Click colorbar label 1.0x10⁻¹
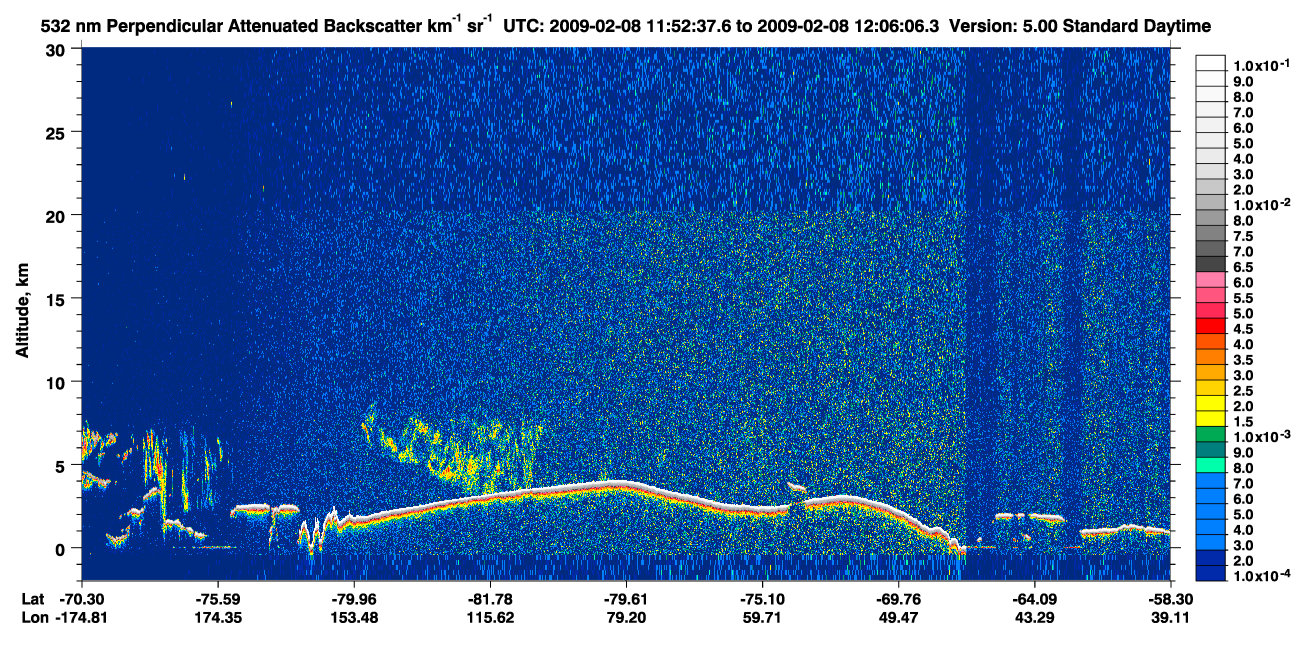 coord(1261,65)
